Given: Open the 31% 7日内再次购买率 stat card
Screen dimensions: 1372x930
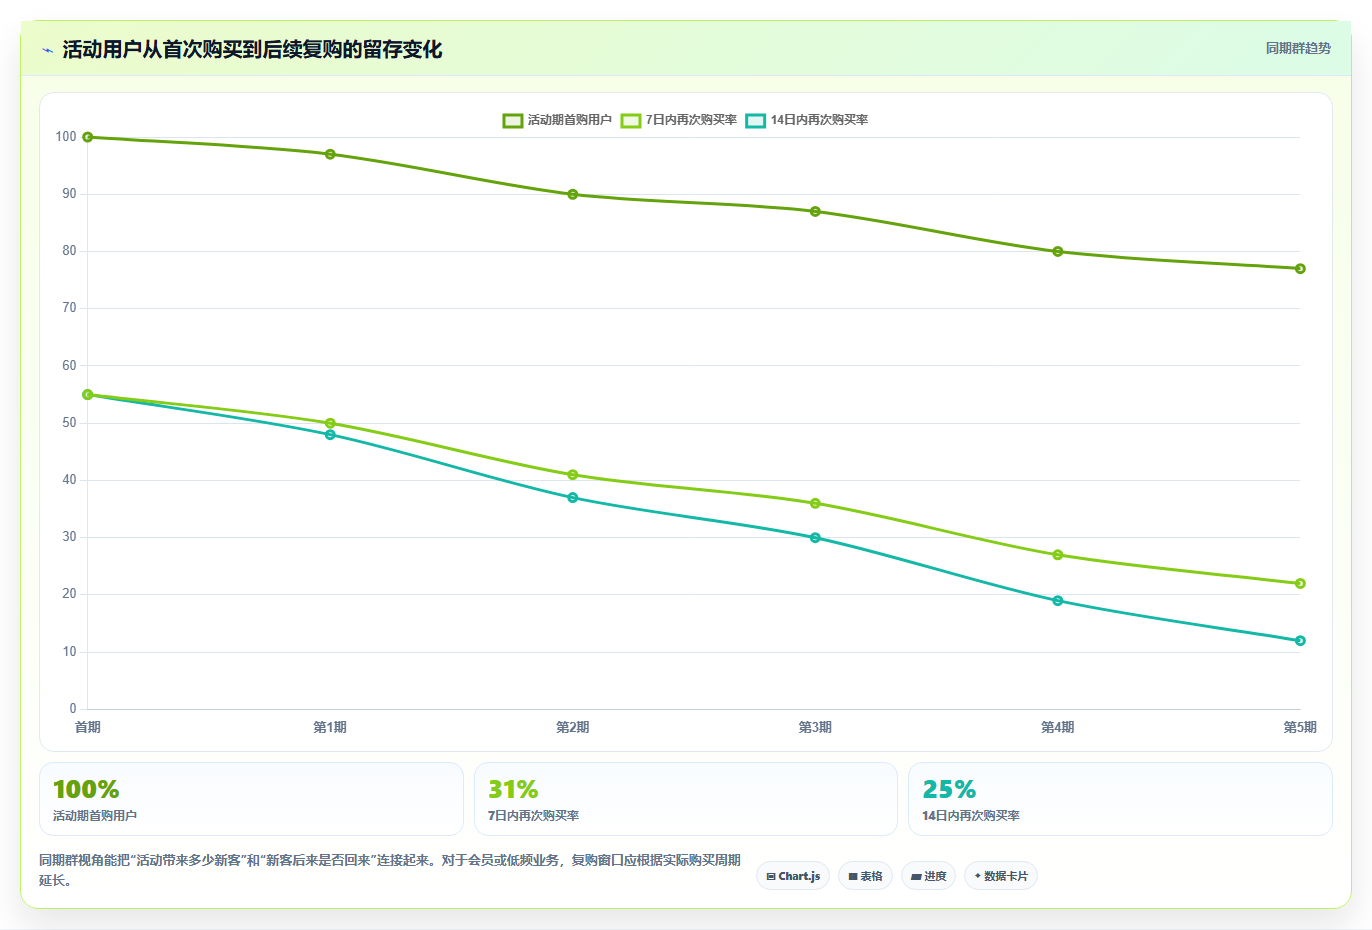Looking at the screenshot, I should (x=685, y=799).
